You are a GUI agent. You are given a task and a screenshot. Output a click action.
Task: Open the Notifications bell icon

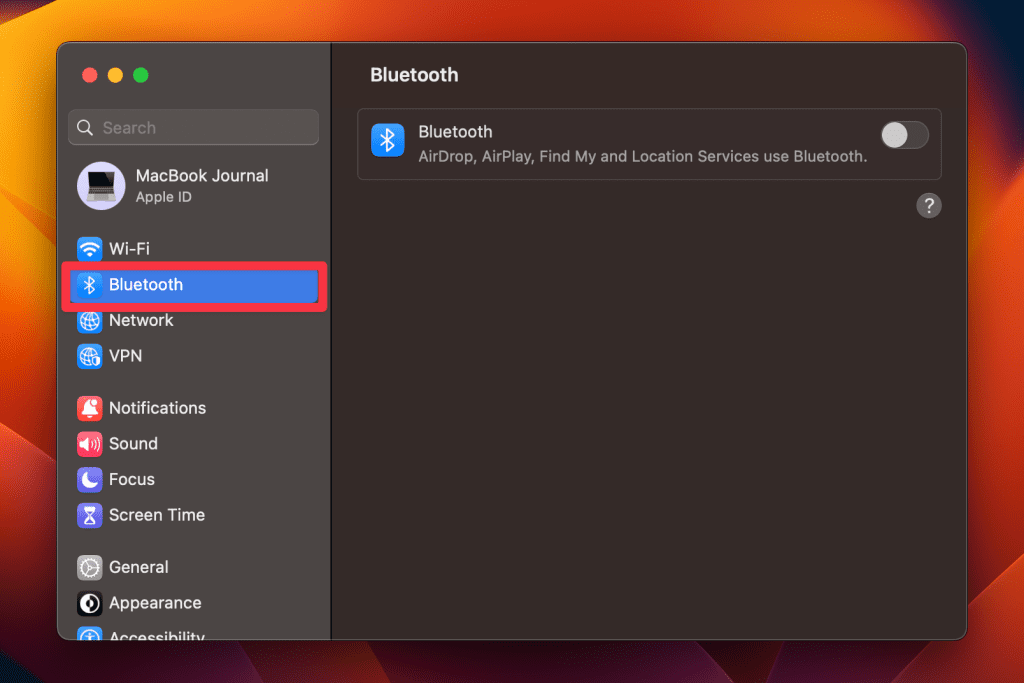click(x=89, y=408)
